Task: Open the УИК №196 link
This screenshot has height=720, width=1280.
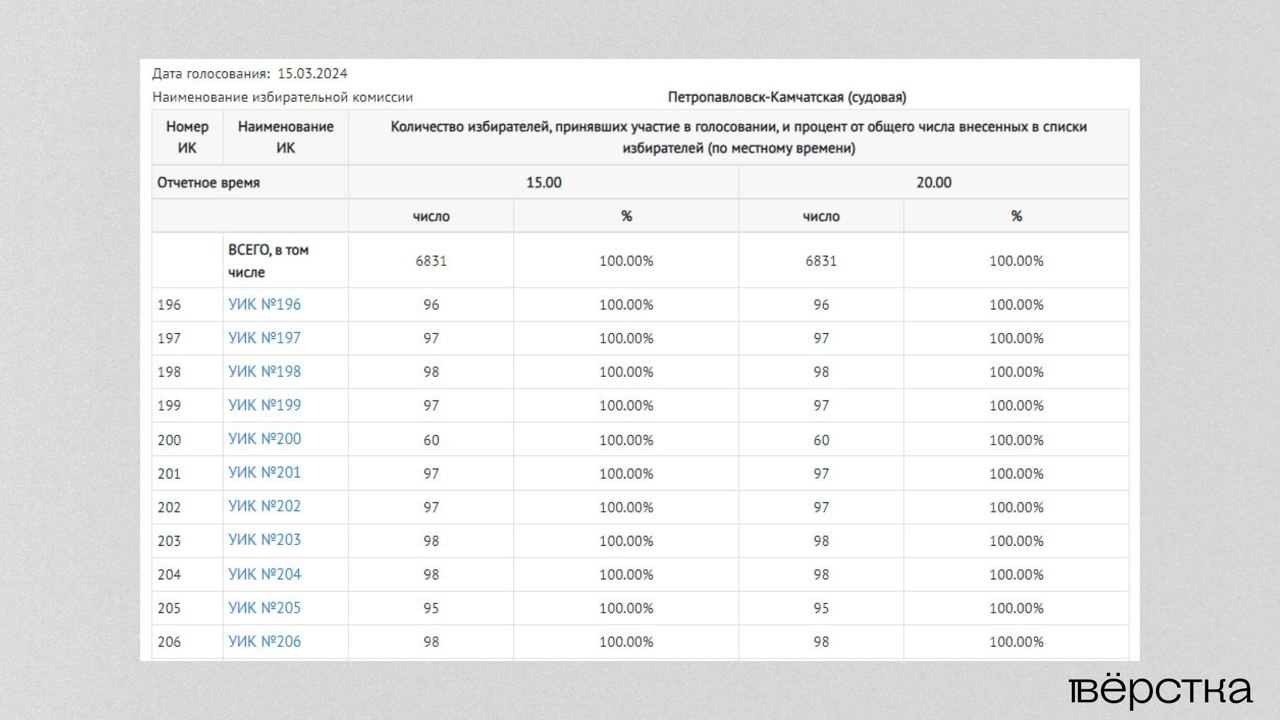Action: coord(264,304)
